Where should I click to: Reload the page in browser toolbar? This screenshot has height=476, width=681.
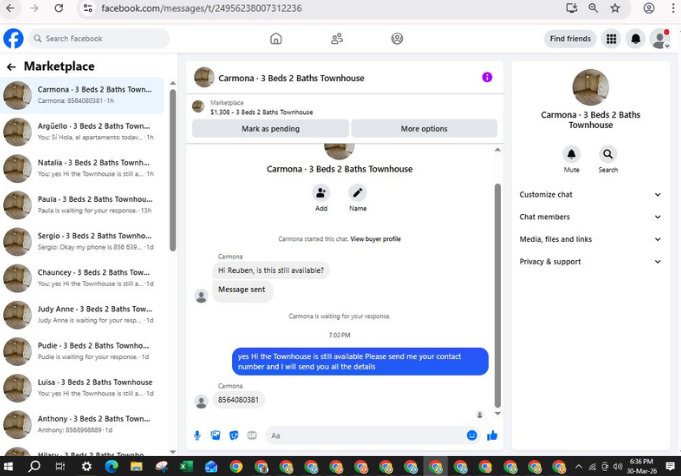(x=59, y=8)
